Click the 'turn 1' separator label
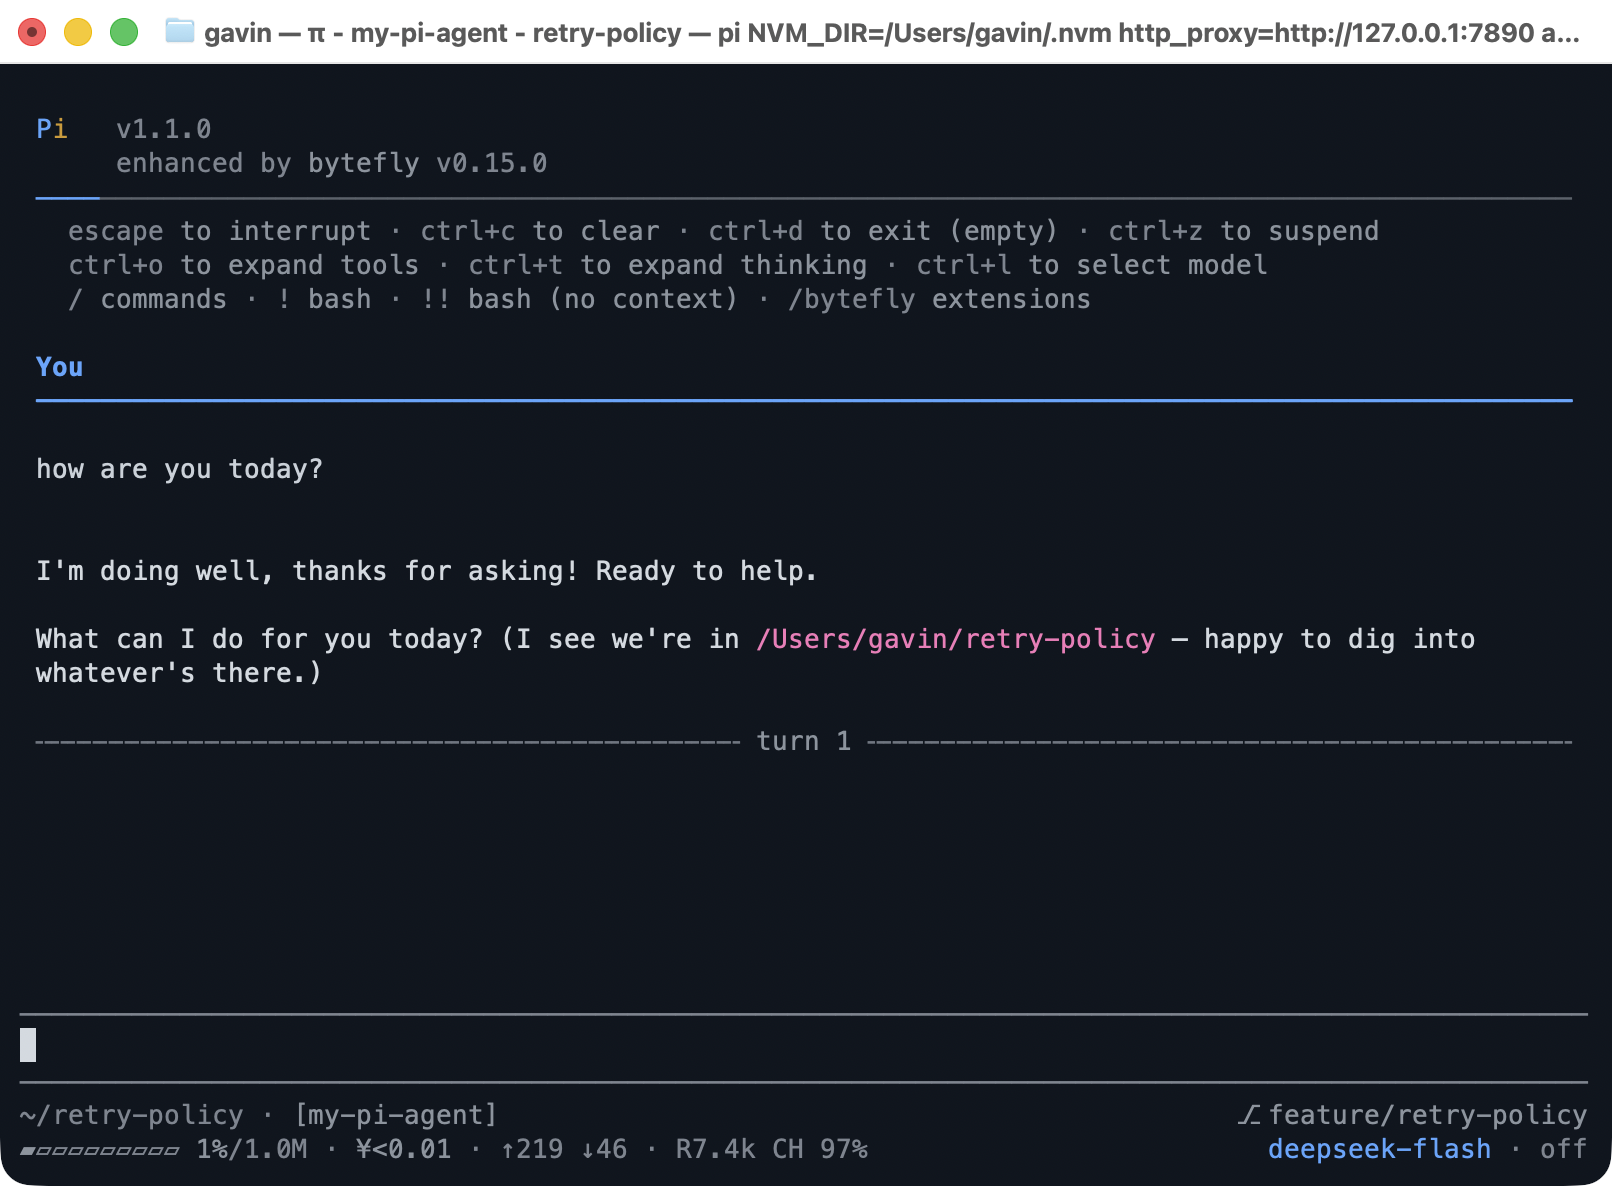The width and height of the screenshot is (1612, 1186). click(804, 741)
